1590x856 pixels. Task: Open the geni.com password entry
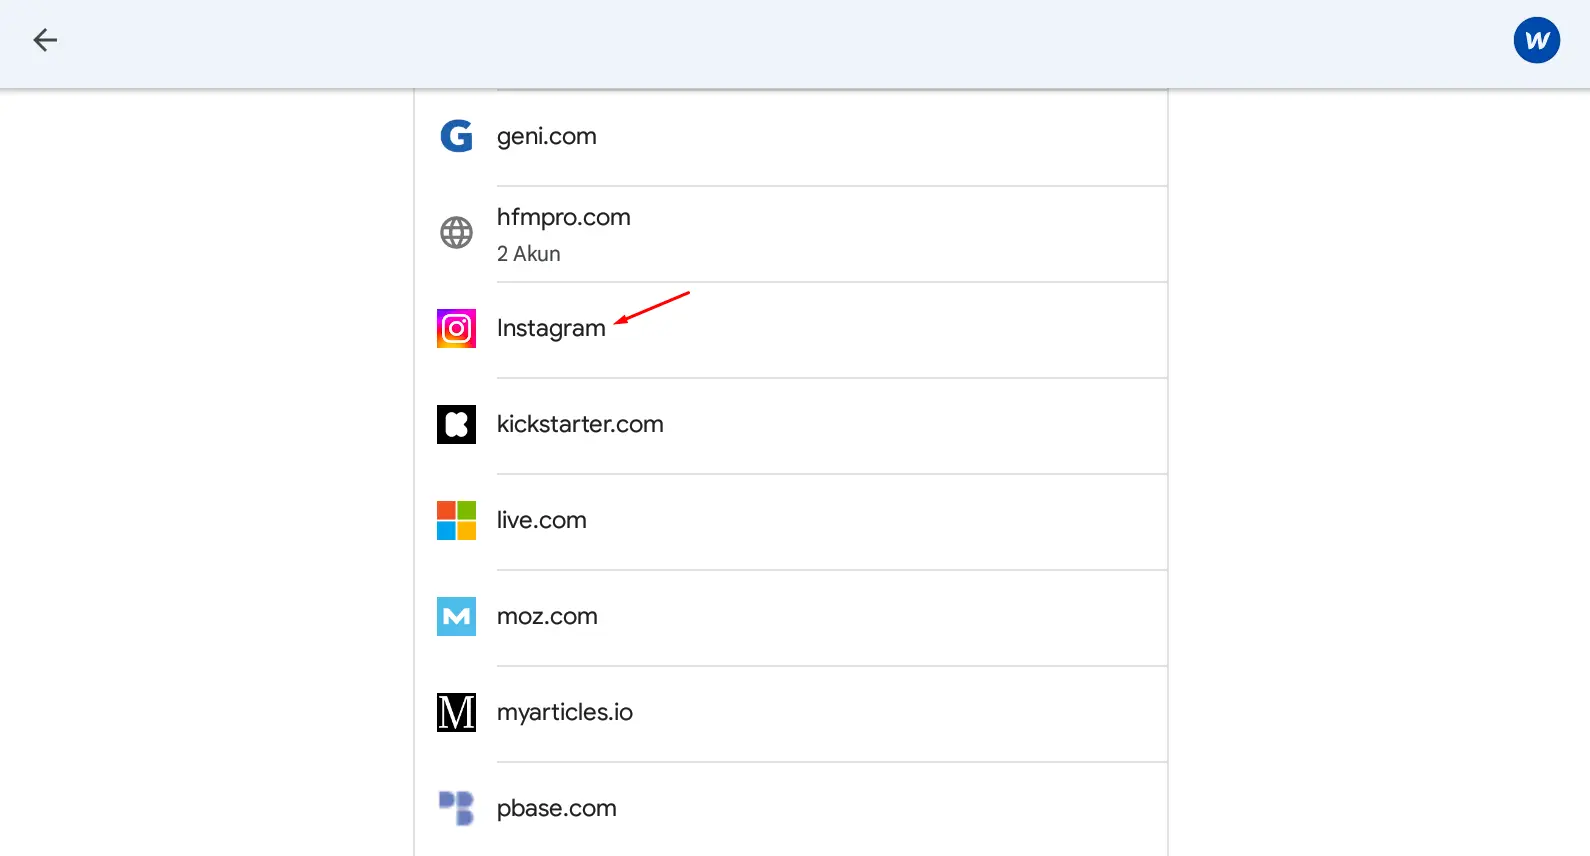791,138
